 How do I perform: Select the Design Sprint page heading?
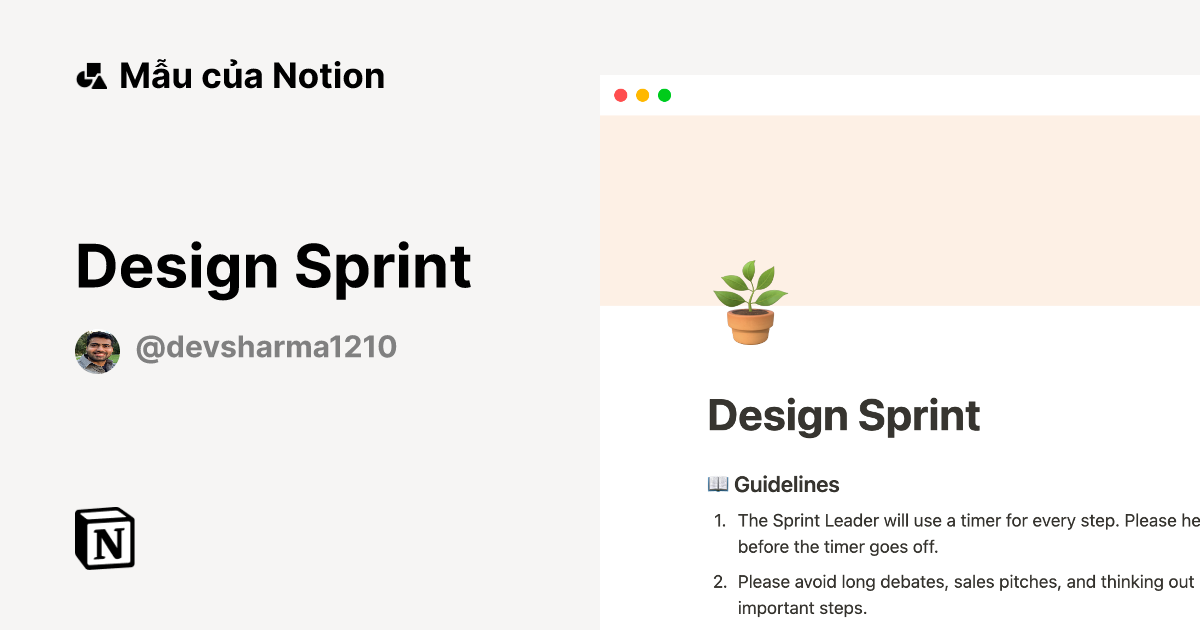(x=843, y=415)
